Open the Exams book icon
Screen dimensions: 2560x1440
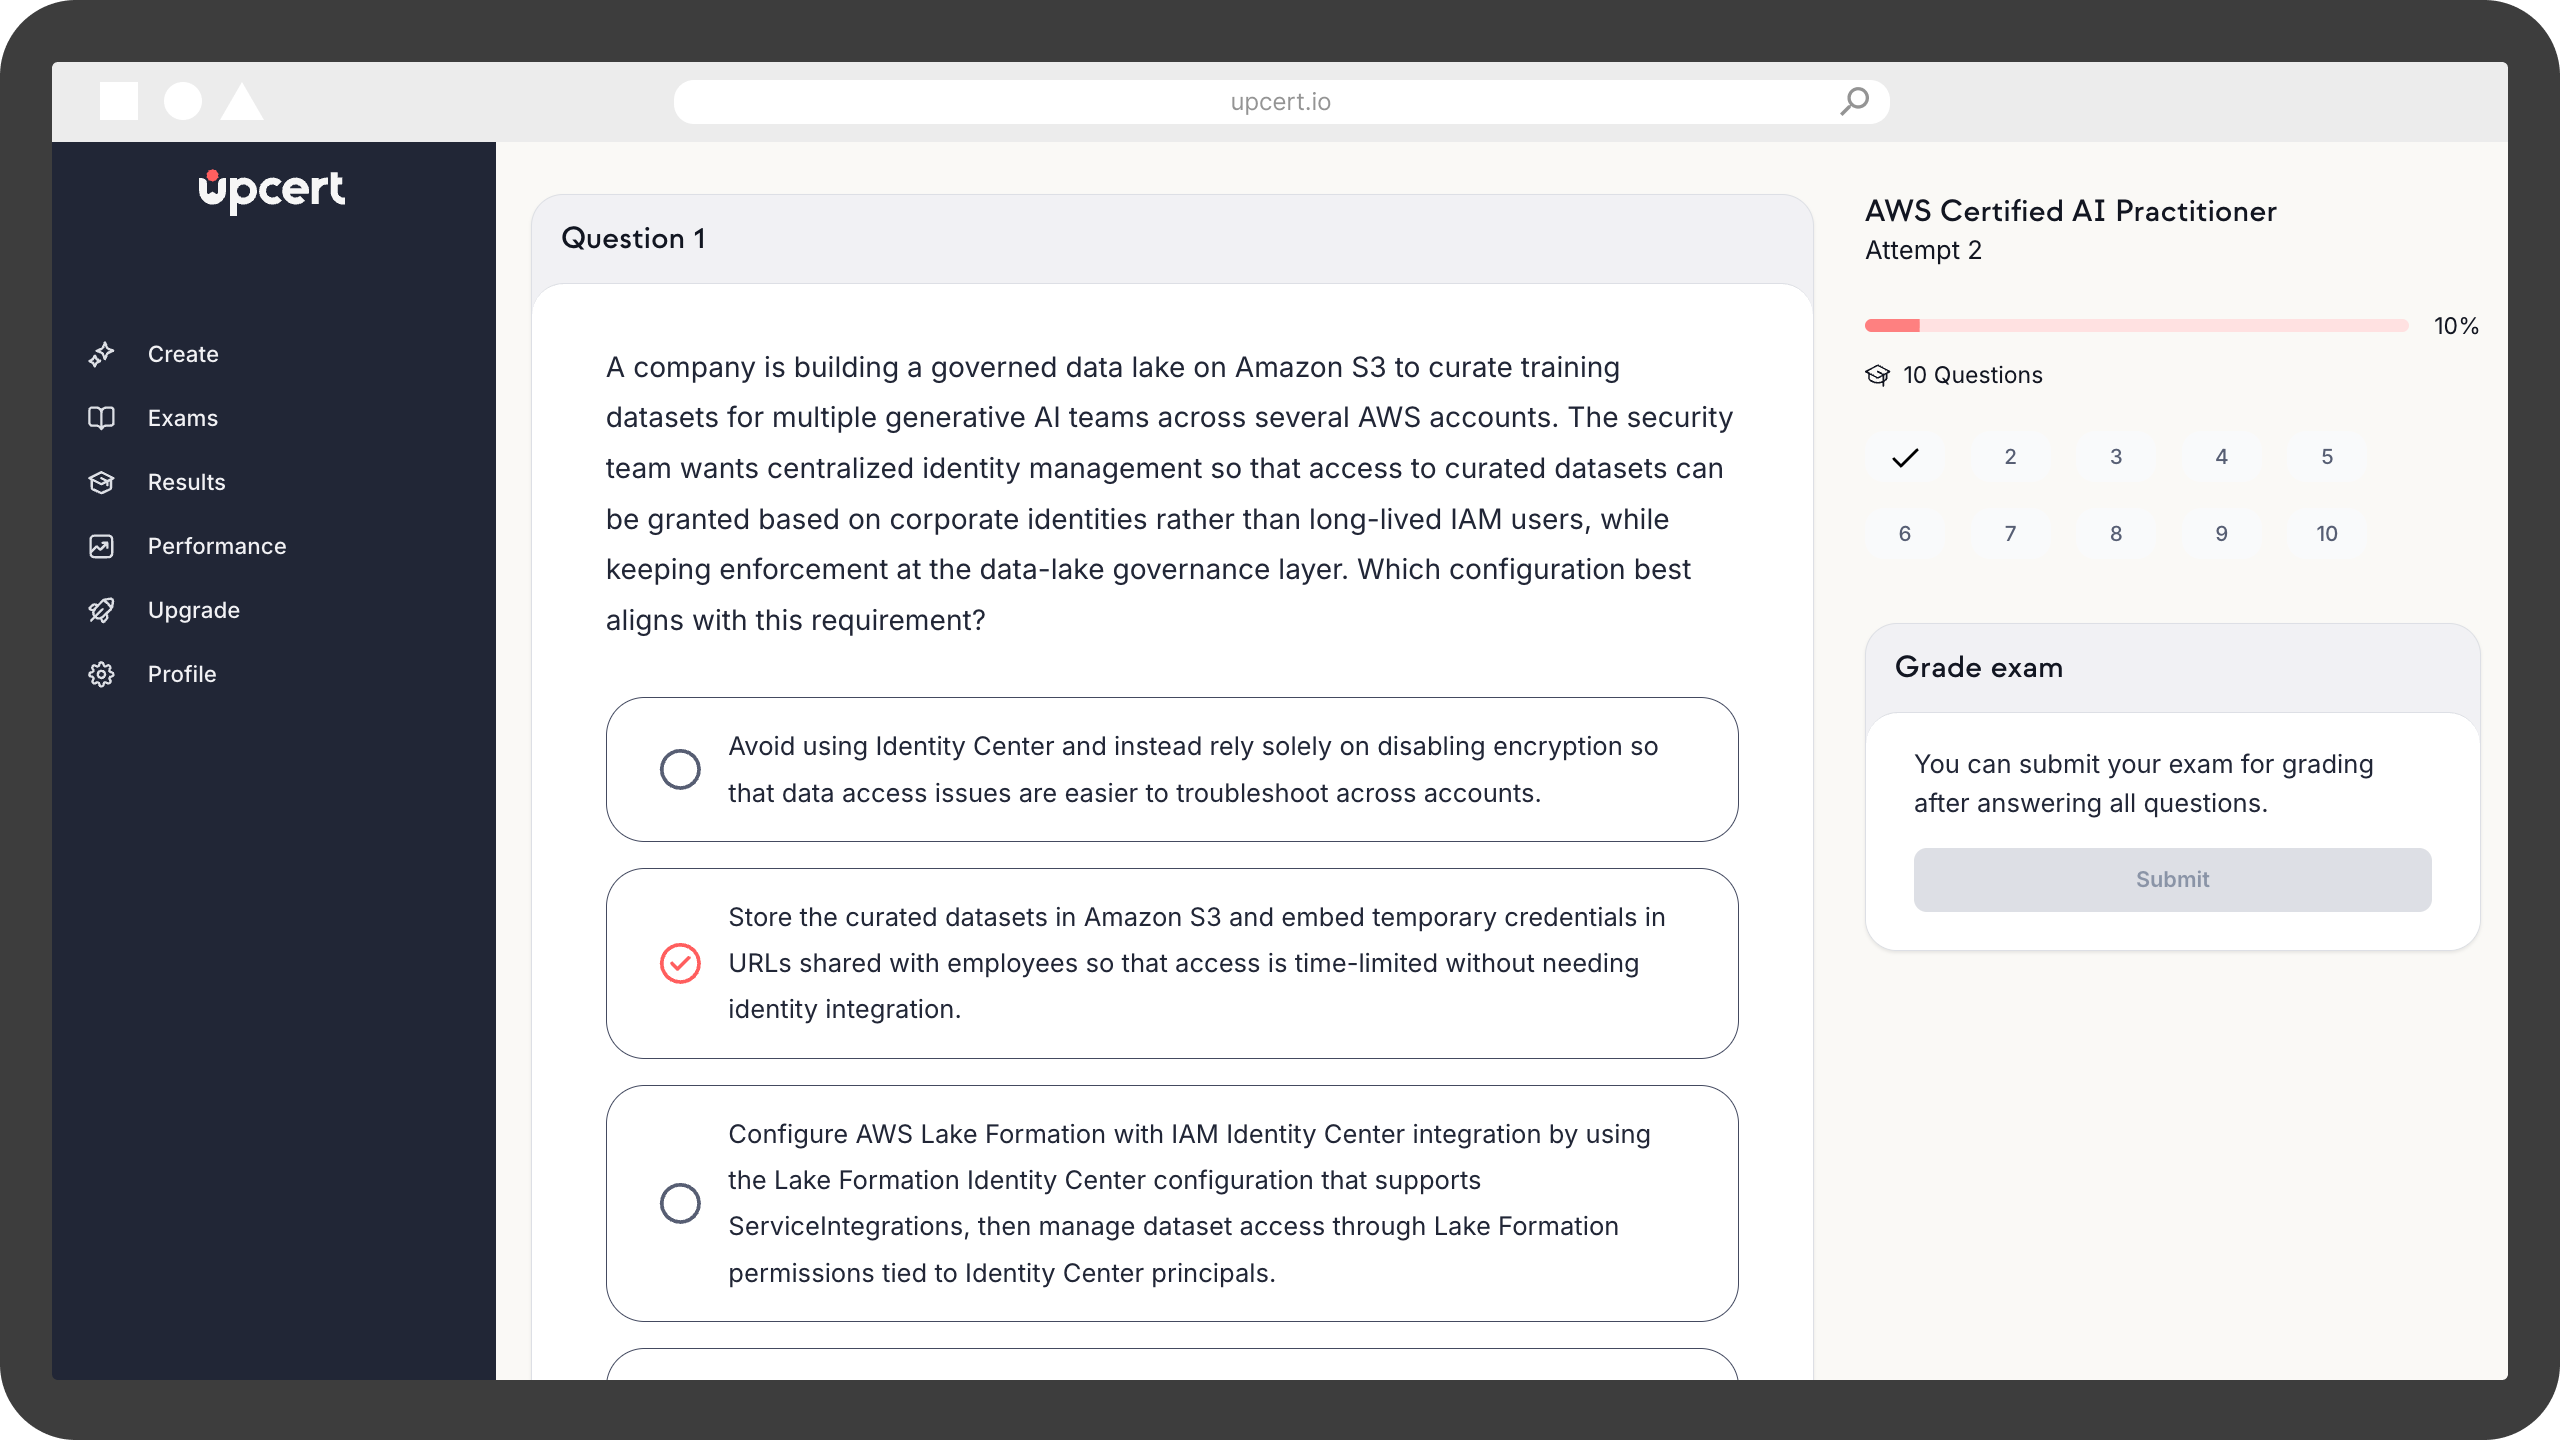103,418
